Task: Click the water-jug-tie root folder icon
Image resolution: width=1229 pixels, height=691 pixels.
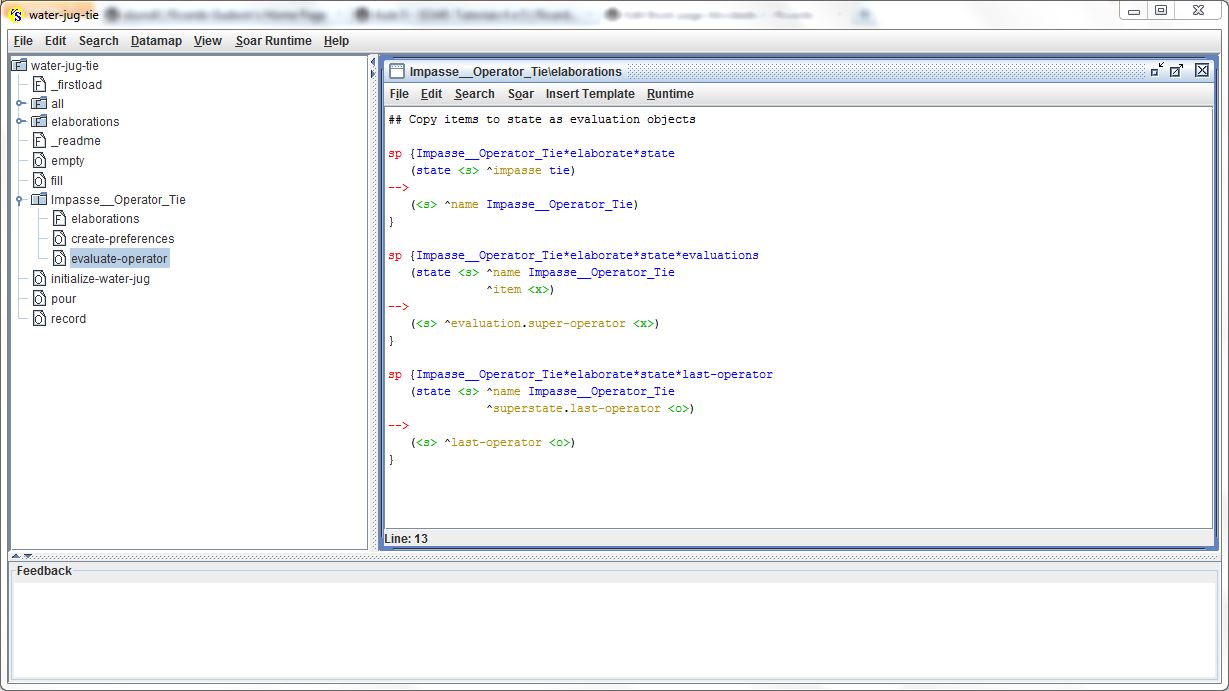Action: click(19, 65)
